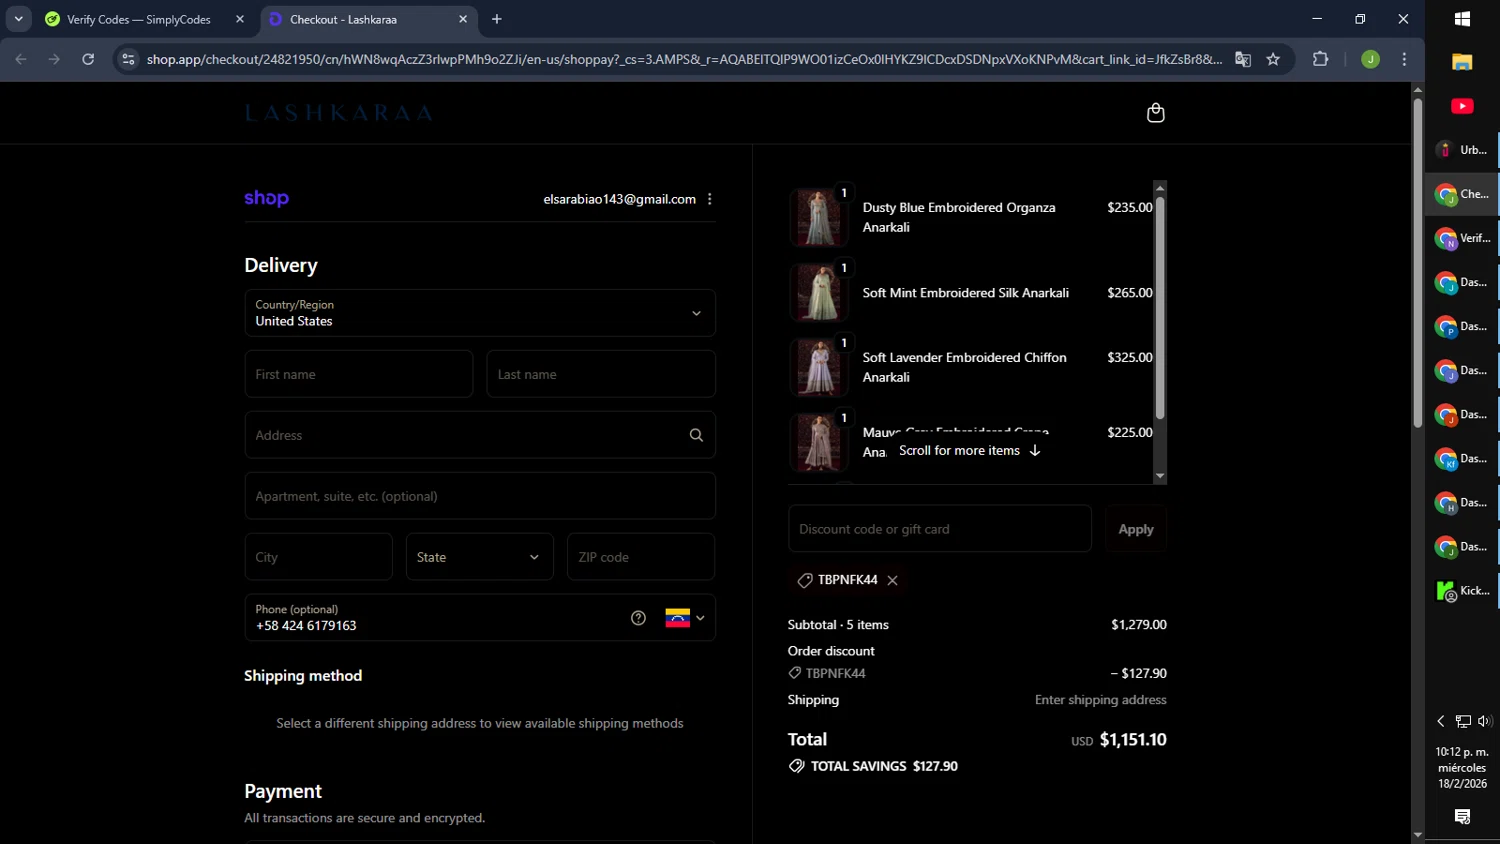Click the ZIP code field
The height and width of the screenshot is (844, 1500).
pyautogui.click(x=641, y=557)
